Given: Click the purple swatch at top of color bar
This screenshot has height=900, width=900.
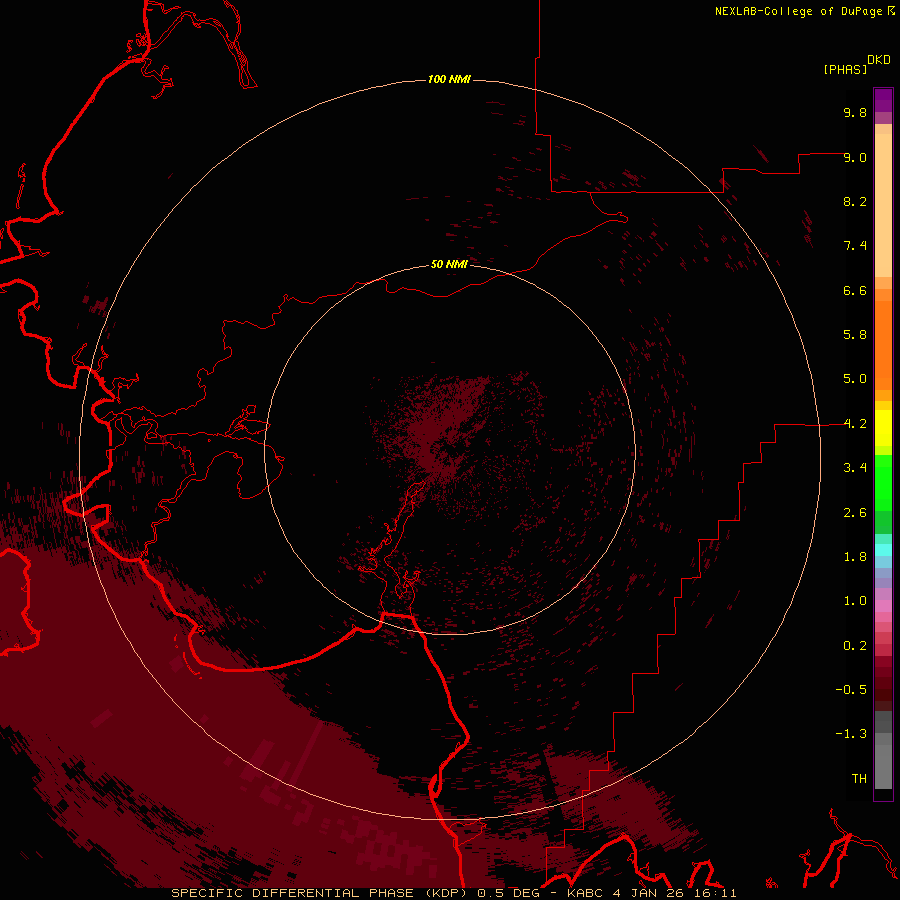Looking at the screenshot, I should [x=883, y=100].
